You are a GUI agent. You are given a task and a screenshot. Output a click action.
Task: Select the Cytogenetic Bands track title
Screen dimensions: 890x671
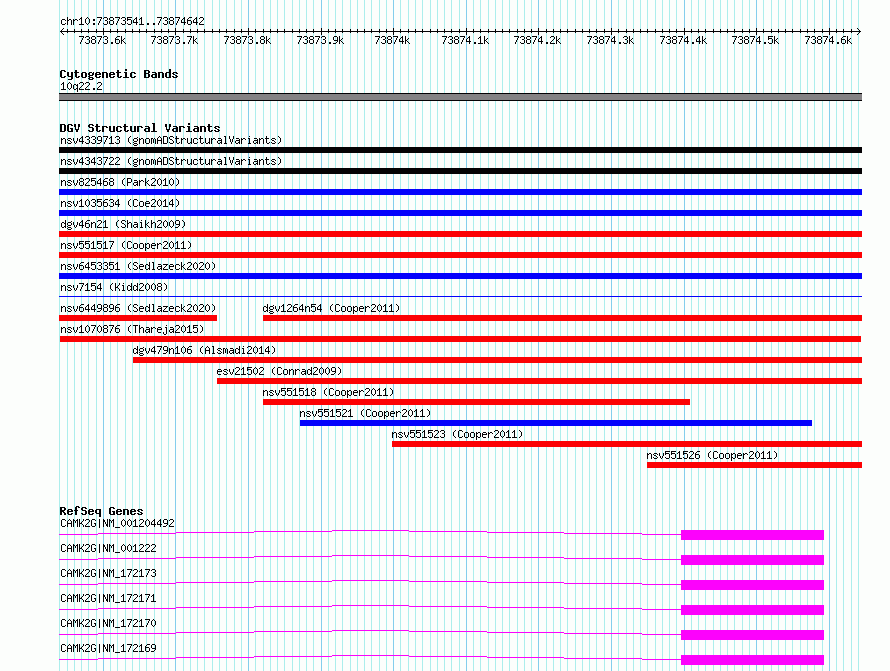pos(119,74)
